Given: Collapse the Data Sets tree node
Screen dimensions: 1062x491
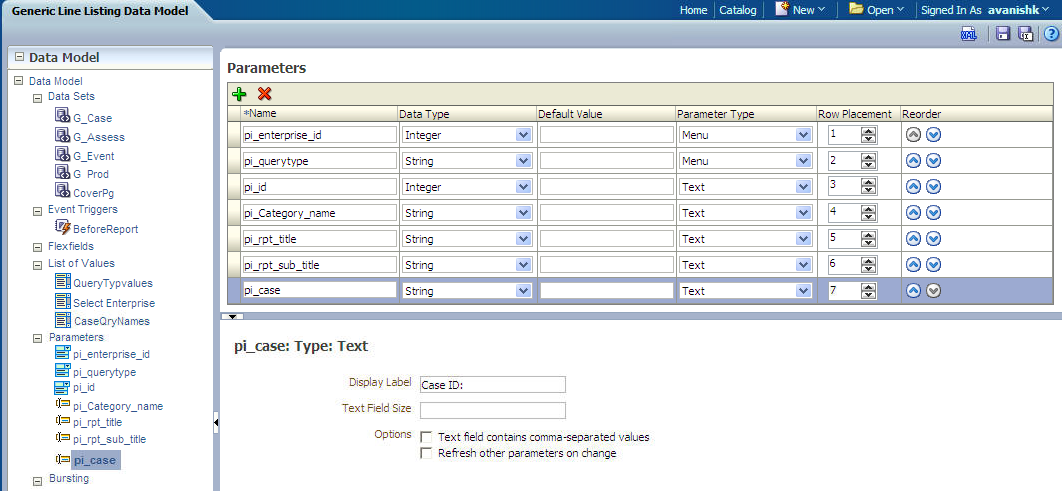Looking at the screenshot, I should point(37,98).
